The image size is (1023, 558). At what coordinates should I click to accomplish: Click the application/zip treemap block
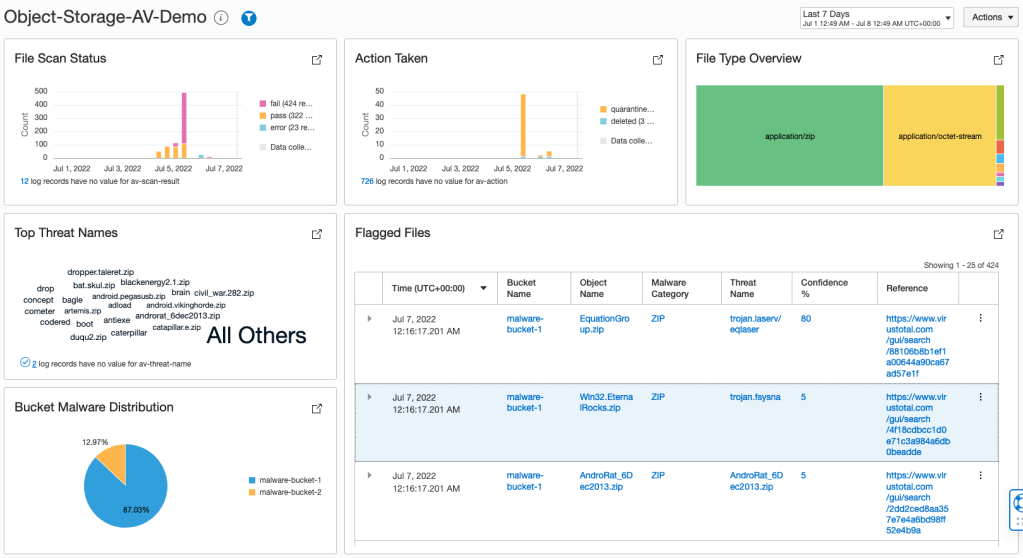click(788, 135)
